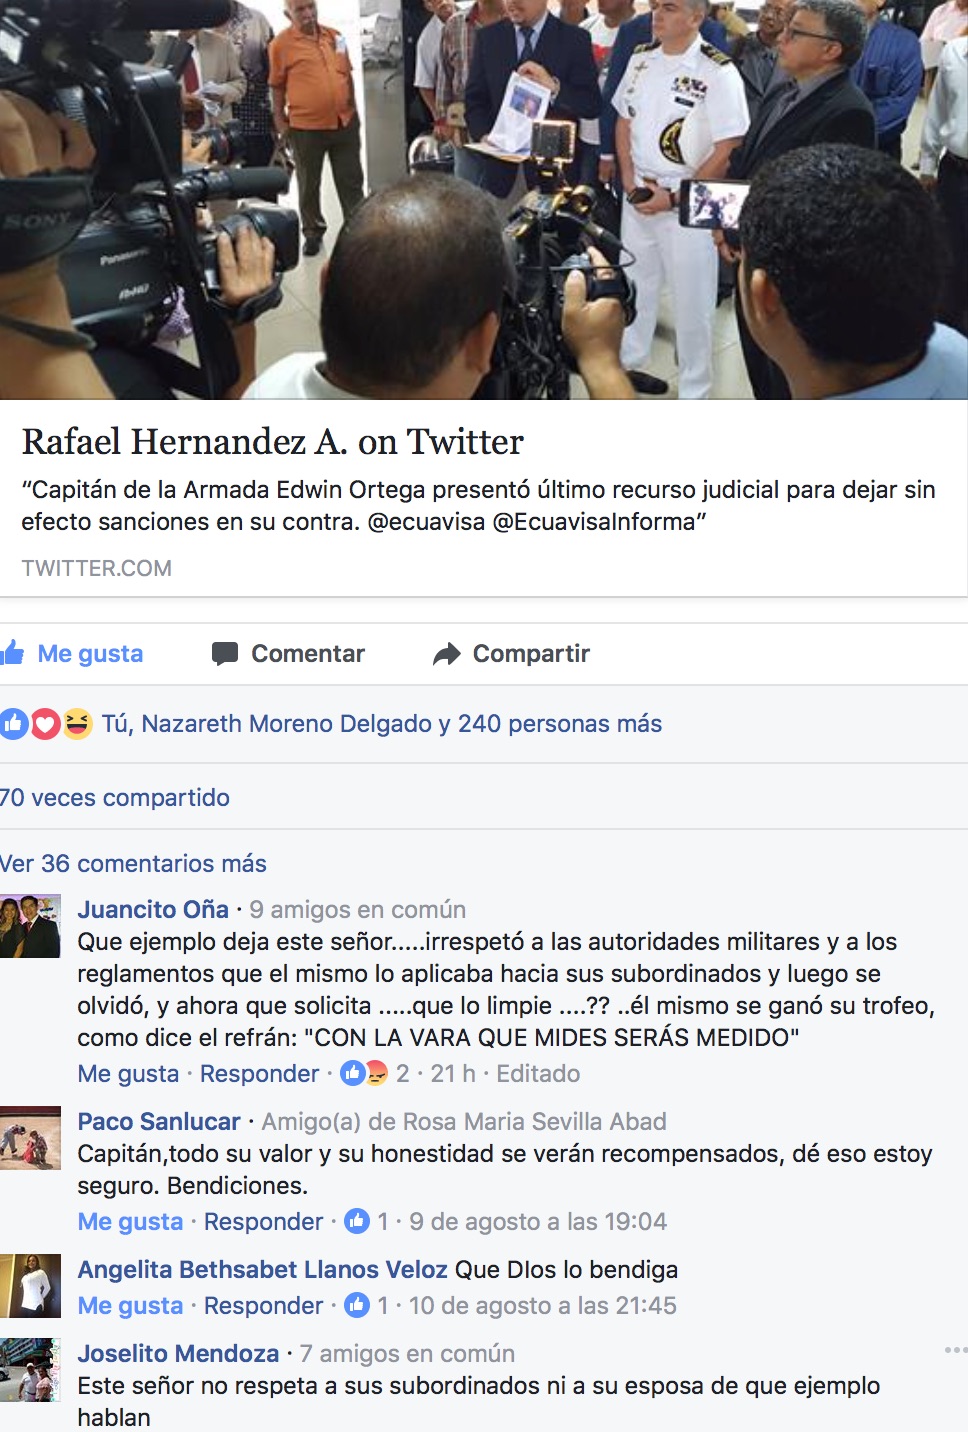Toggle Me gusta on Paco Sanlucar's comment
Image resolution: width=968 pixels, height=1432 pixels.
(x=130, y=1221)
